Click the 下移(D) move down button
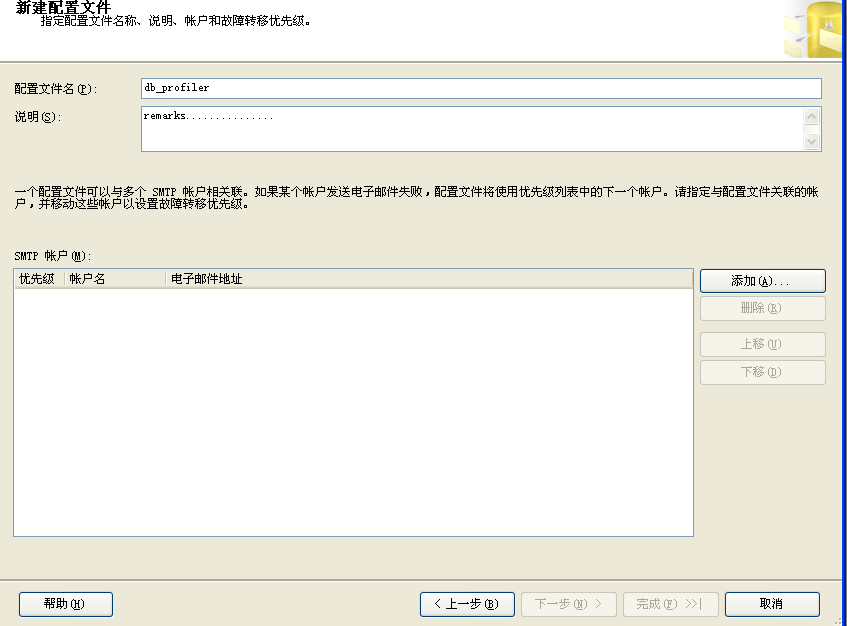The height and width of the screenshot is (626, 847). 762,373
